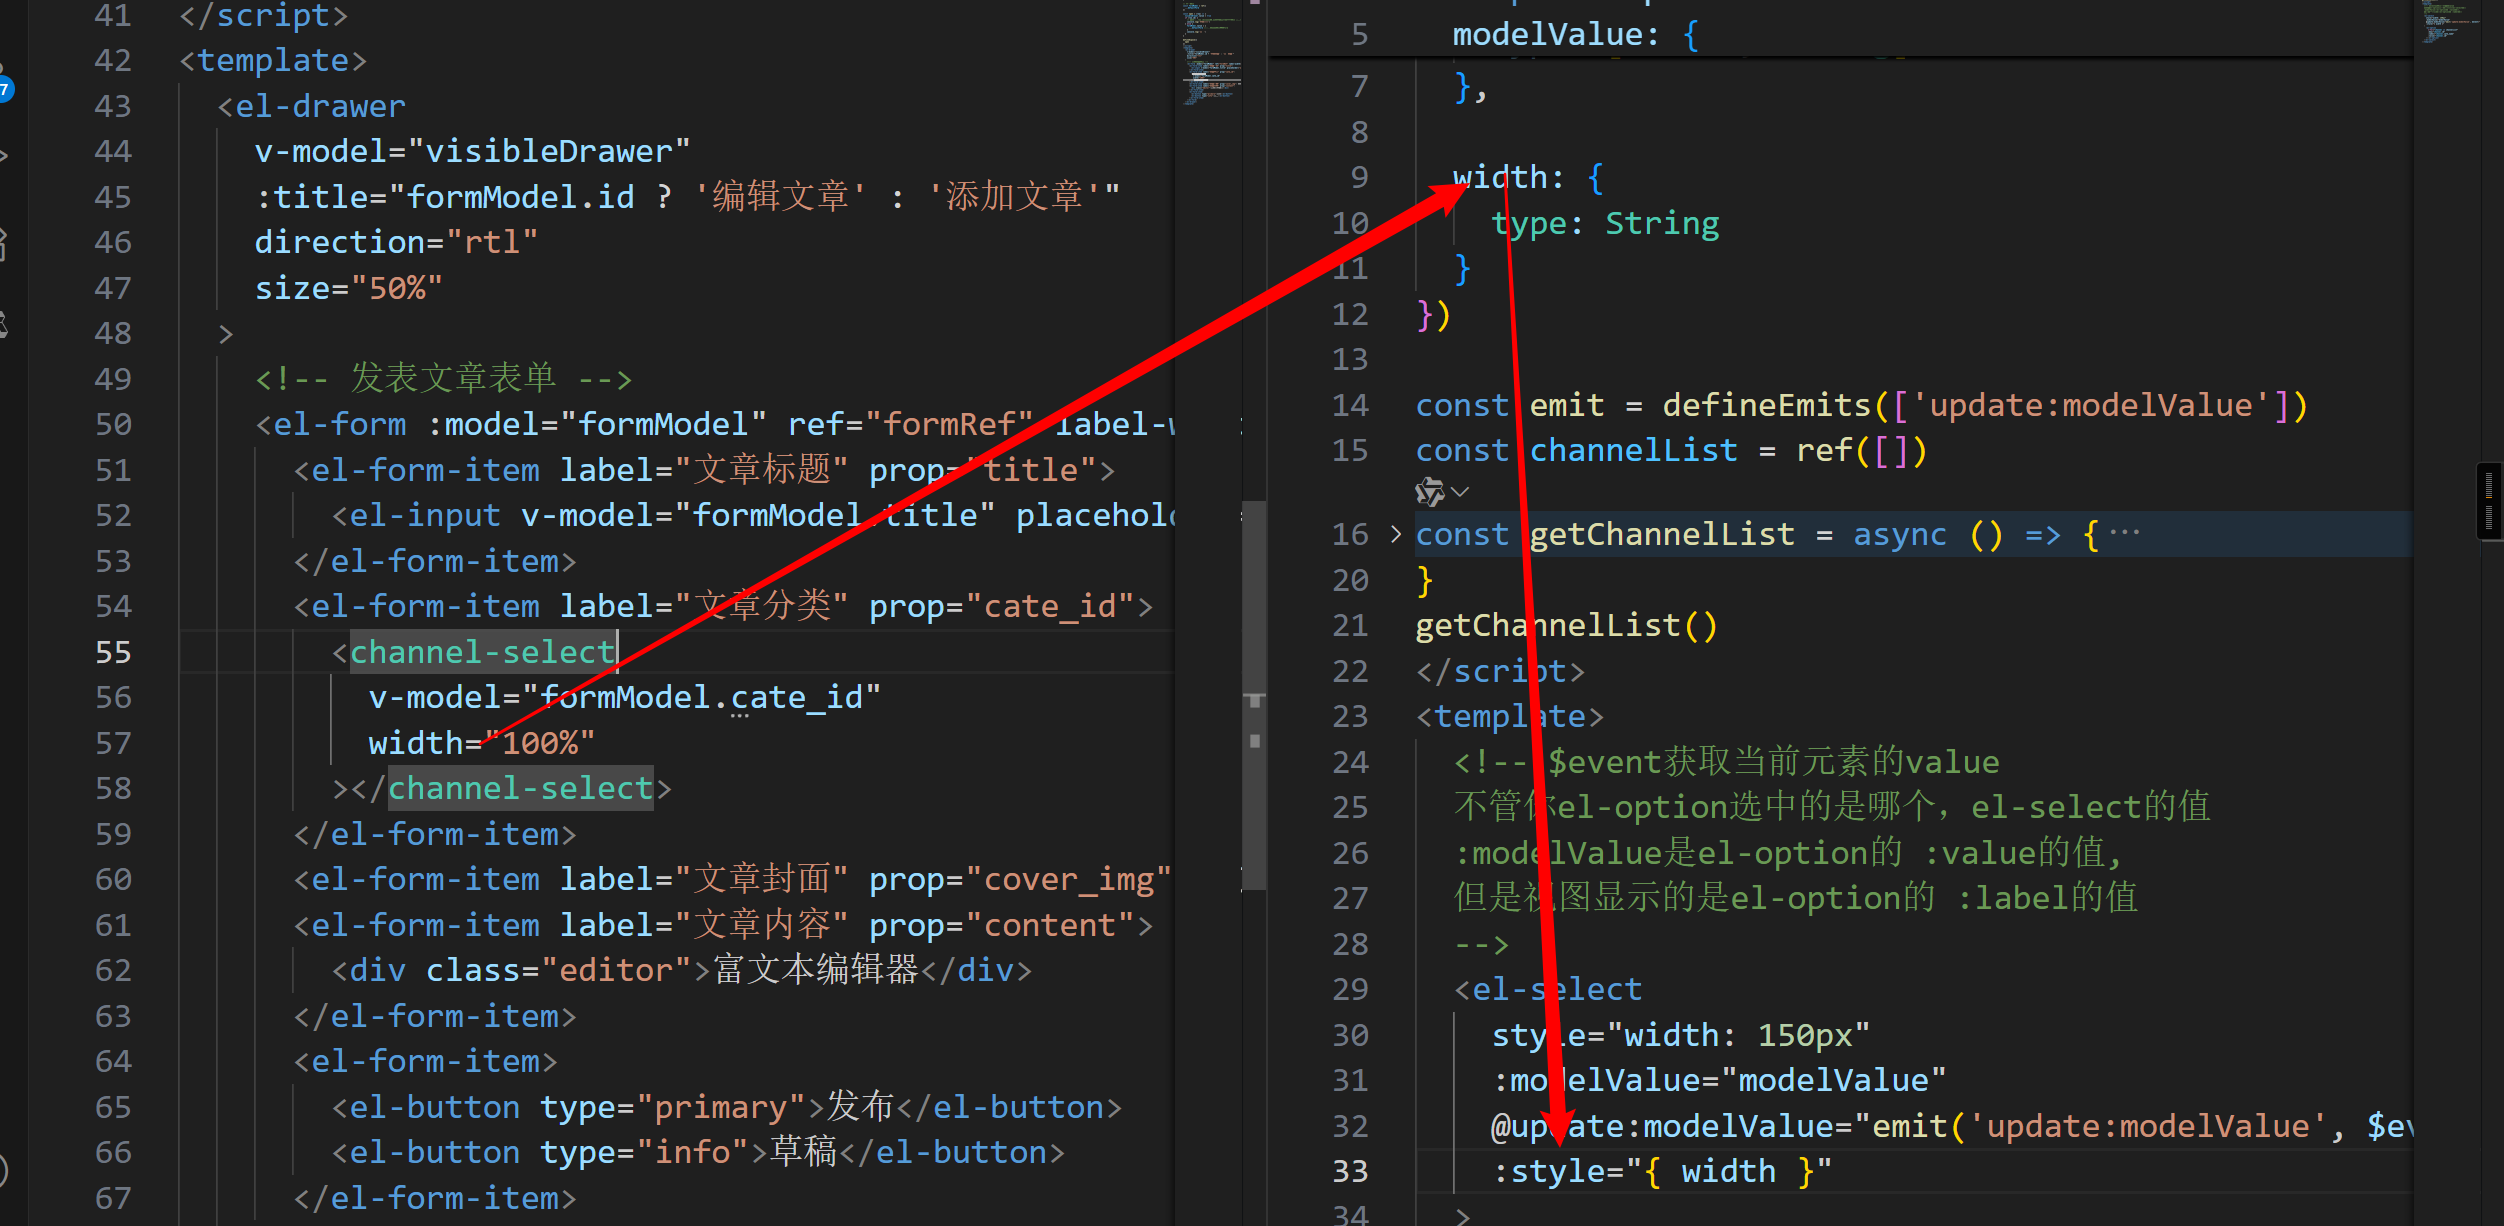The image size is (2504, 1226).
Task: Click defineEmits call on line 14
Action: [x=1765, y=406]
